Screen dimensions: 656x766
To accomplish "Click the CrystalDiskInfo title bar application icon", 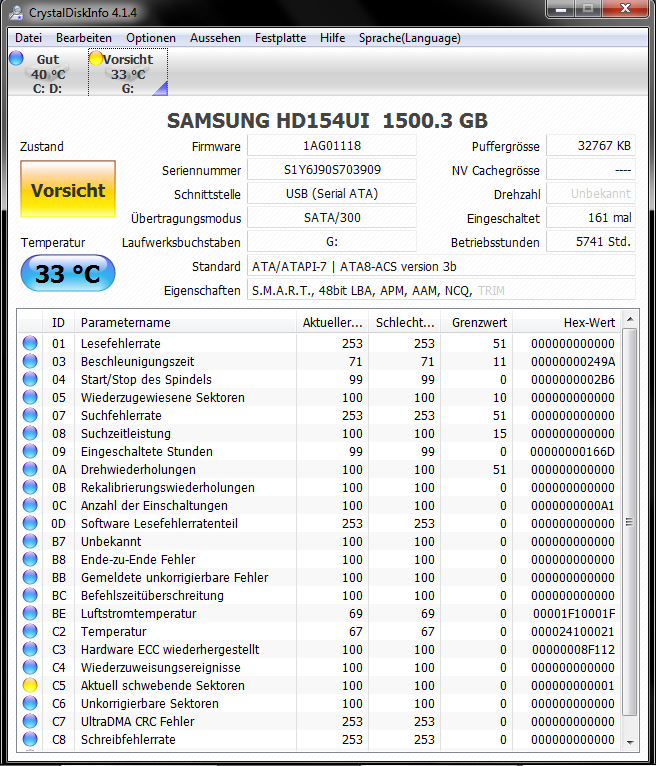I will 16,12.
